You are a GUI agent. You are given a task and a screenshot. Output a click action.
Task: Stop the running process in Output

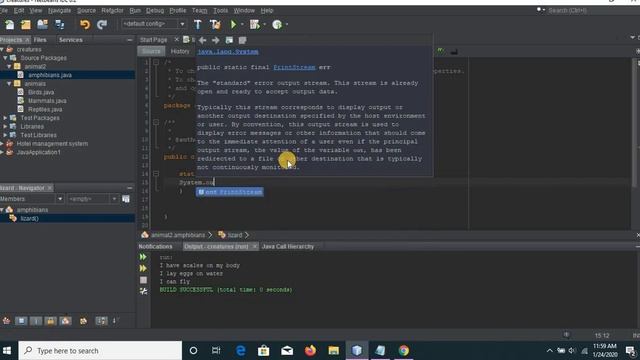[143, 280]
